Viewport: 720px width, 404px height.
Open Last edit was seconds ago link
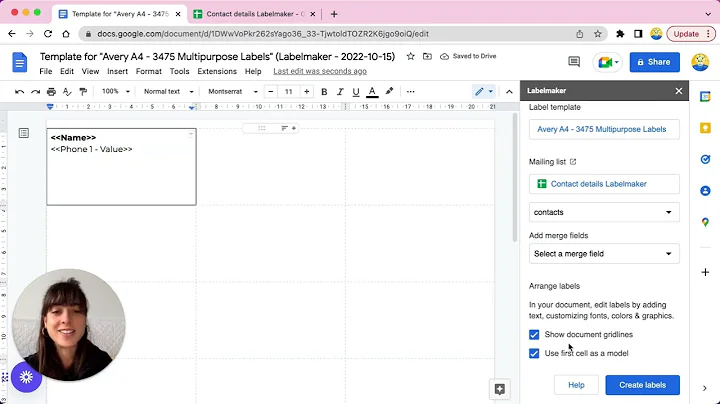point(320,71)
